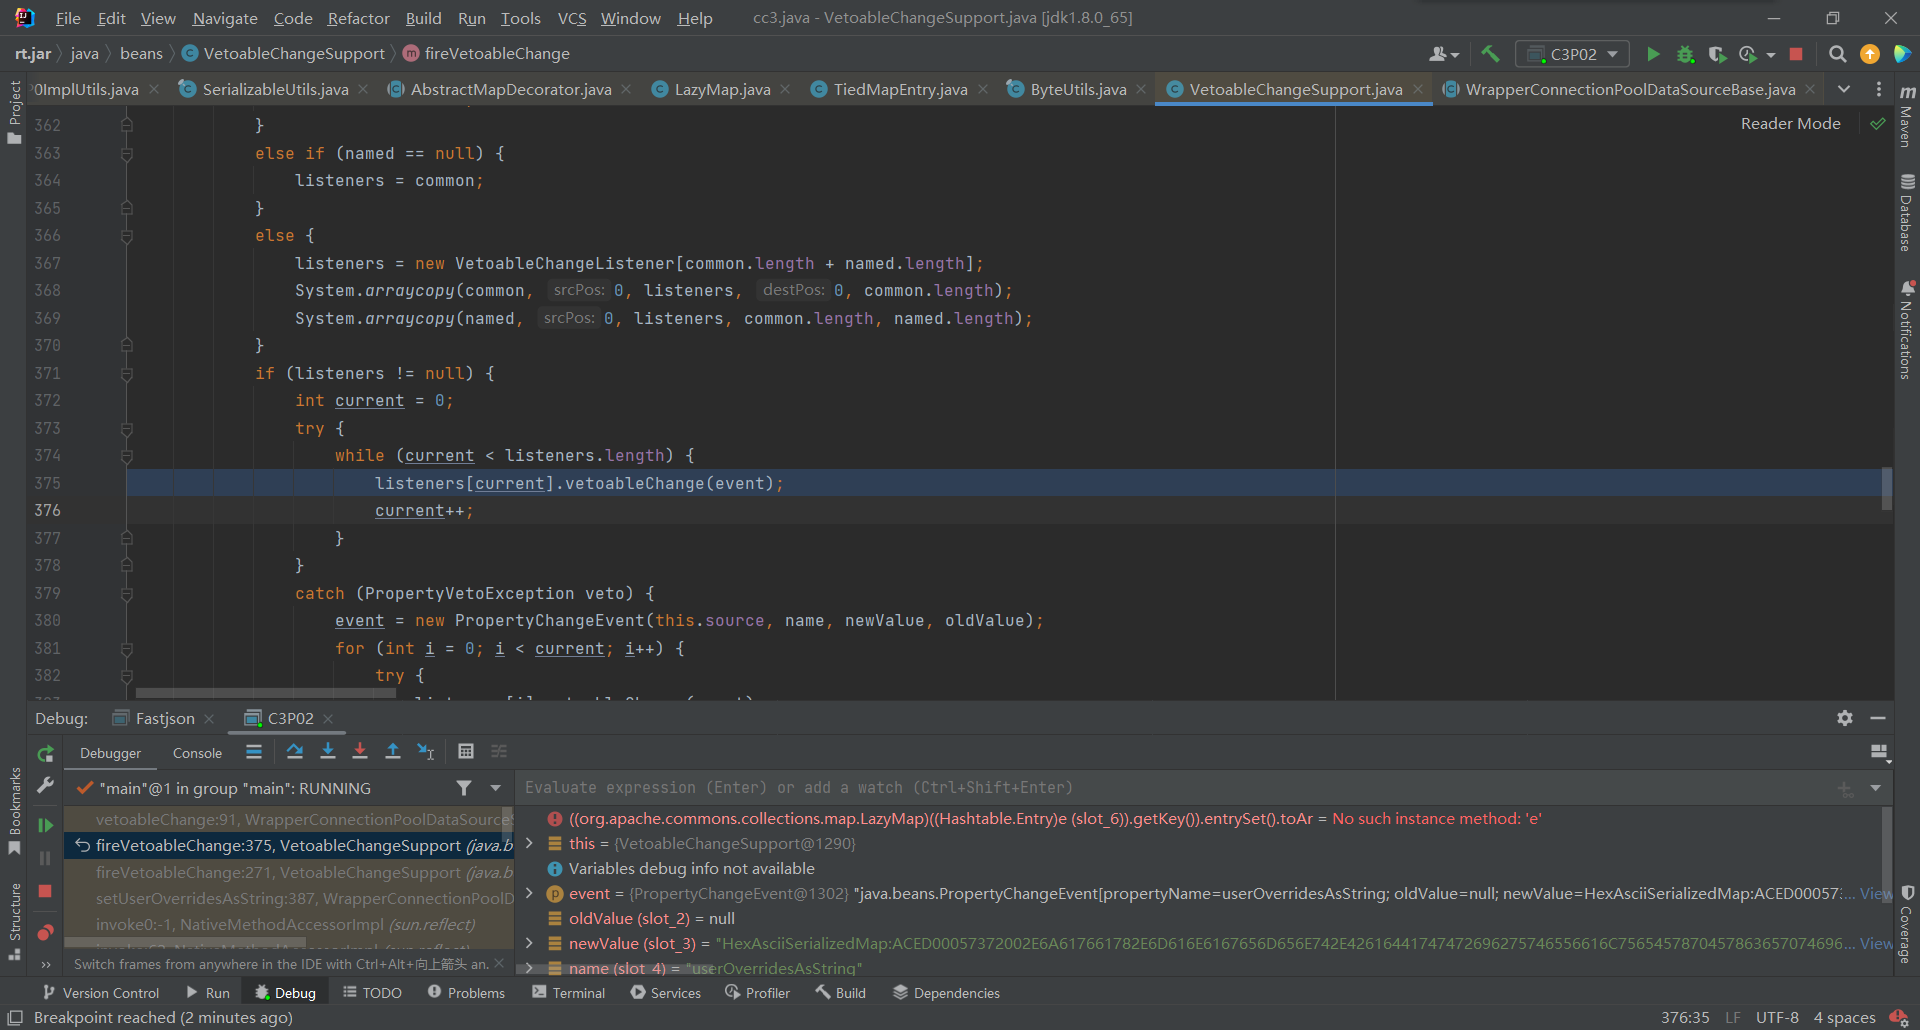Screen dimensions: 1920x1030
Task: Toggle Reader Mode in editor
Action: (x=1790, y=123)
